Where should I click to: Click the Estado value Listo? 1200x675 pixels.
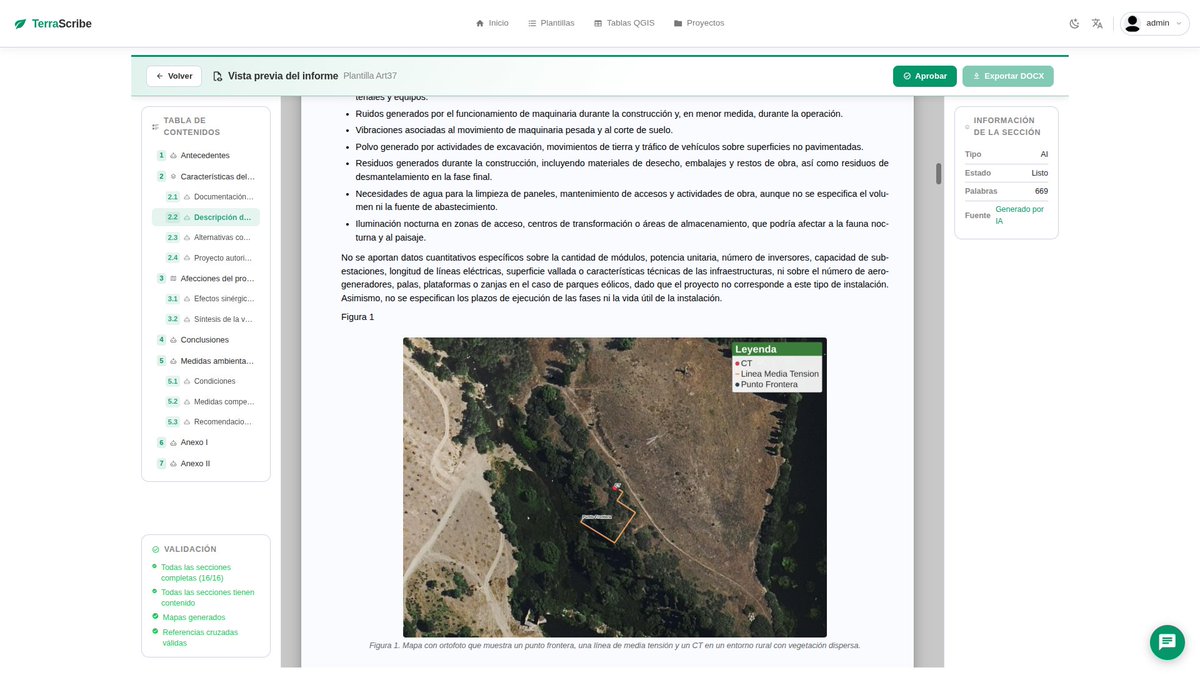1040,173
